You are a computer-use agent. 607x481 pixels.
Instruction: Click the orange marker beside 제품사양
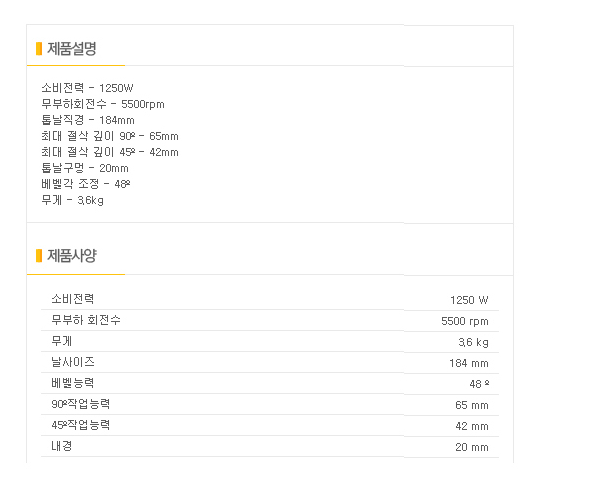39,256
